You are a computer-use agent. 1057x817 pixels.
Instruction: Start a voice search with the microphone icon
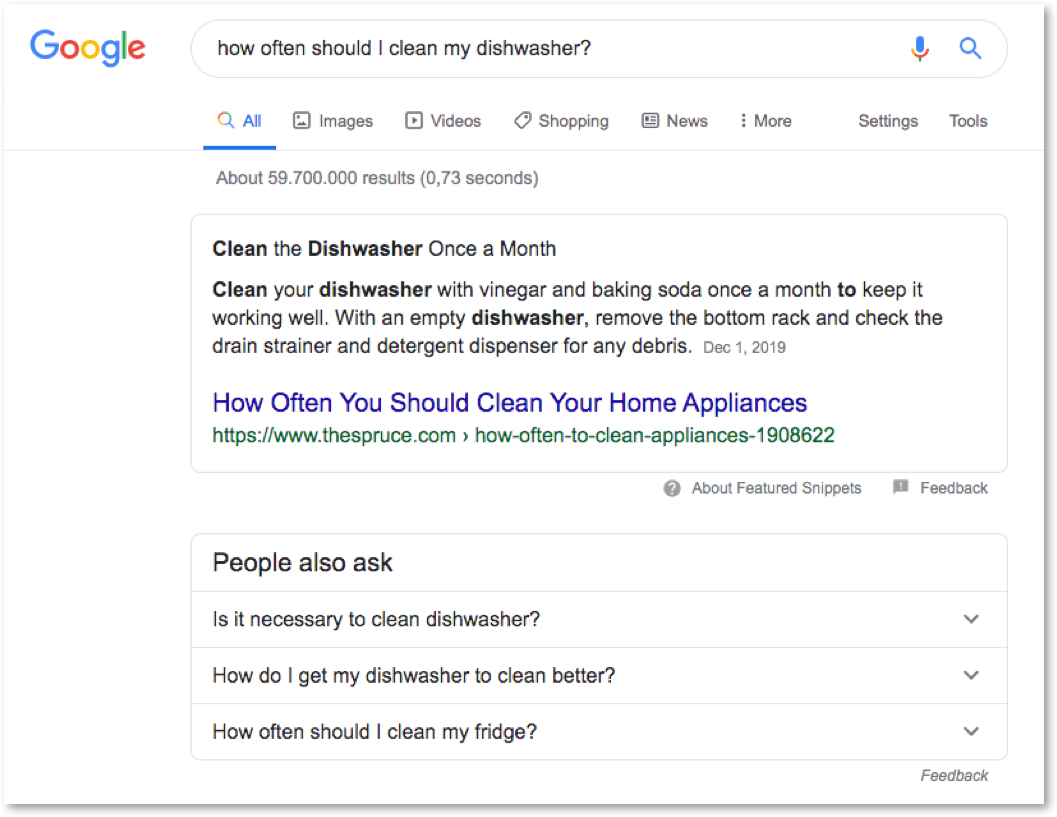point(920,48)
